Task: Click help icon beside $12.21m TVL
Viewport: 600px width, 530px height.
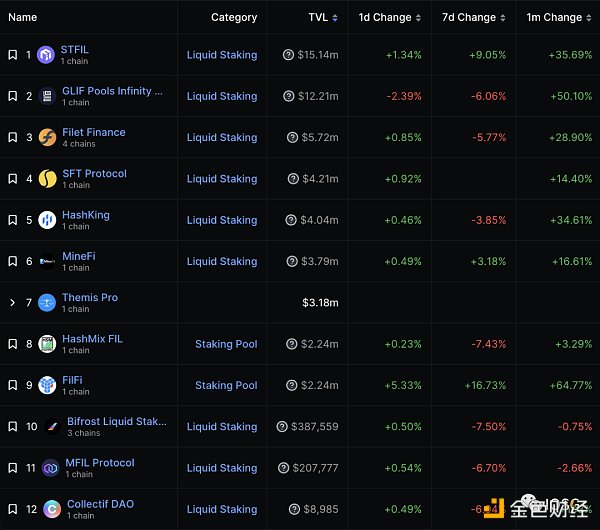Action: pos(289,96)
